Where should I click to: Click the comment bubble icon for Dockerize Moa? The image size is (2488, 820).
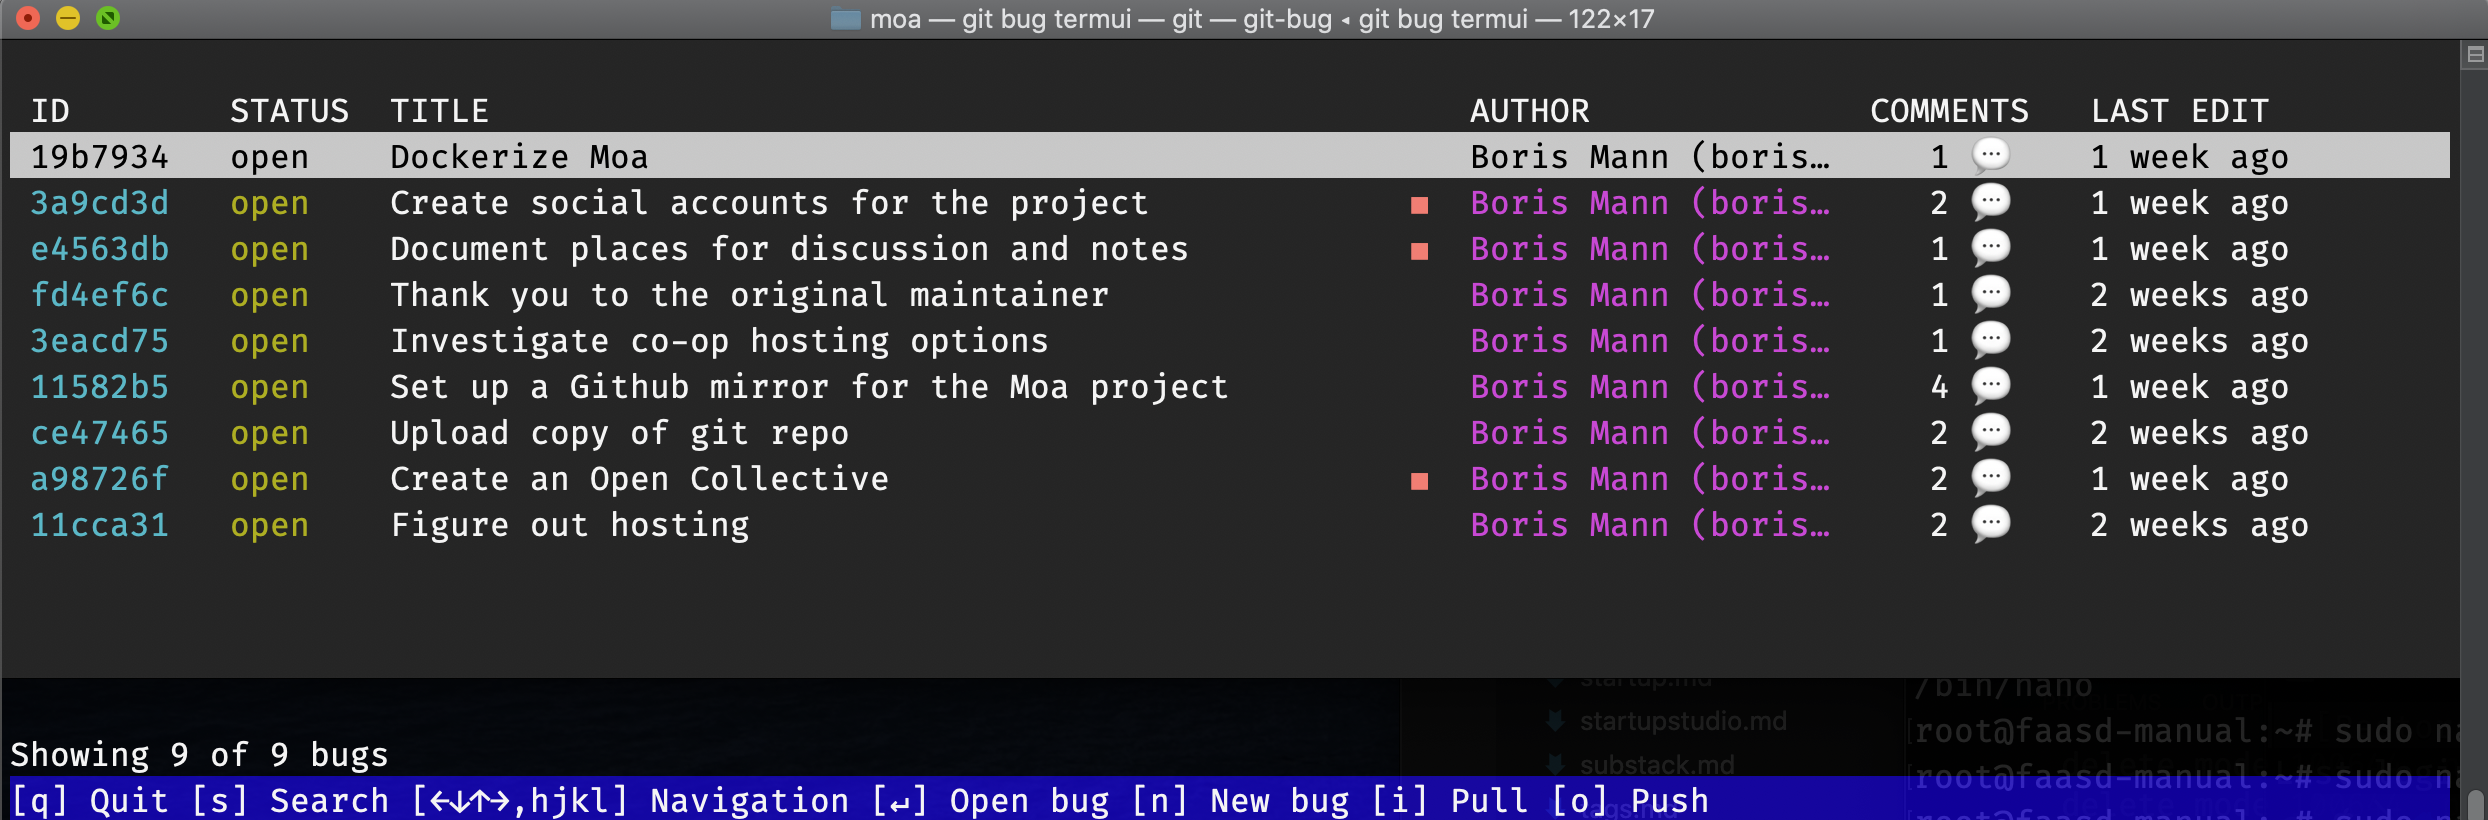point(1990,155)
